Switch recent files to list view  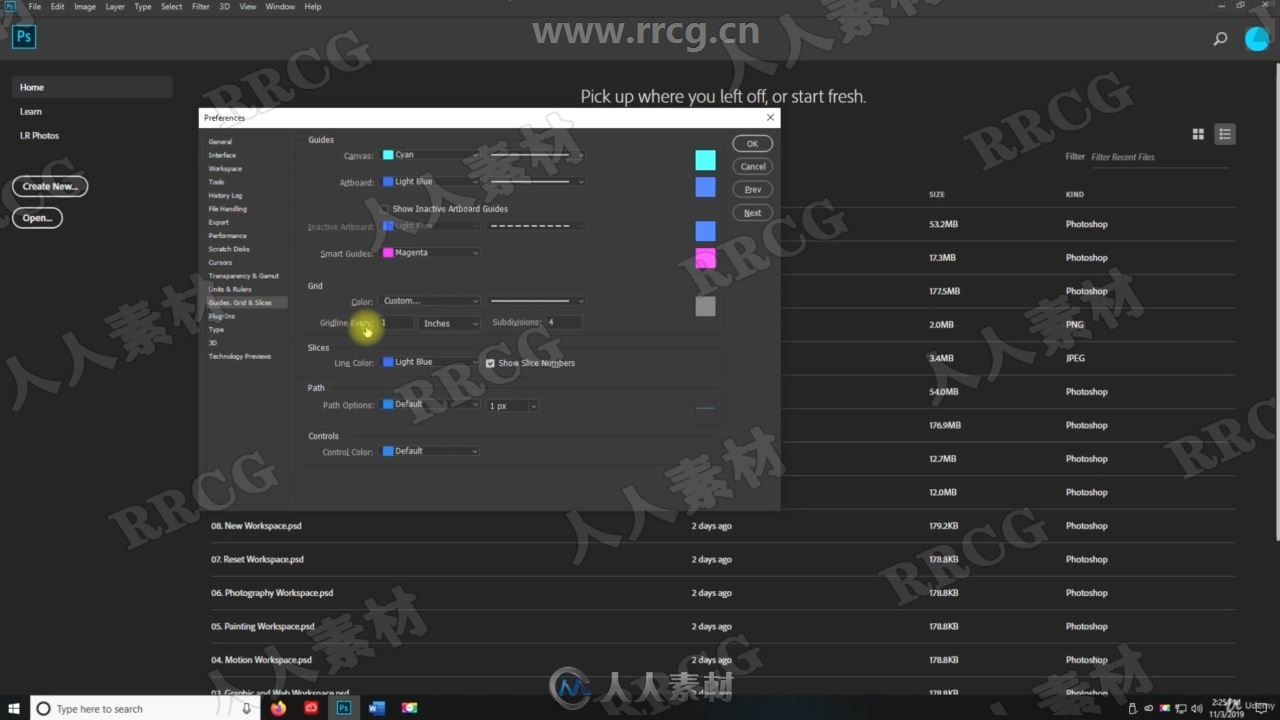pos(1225,134)
